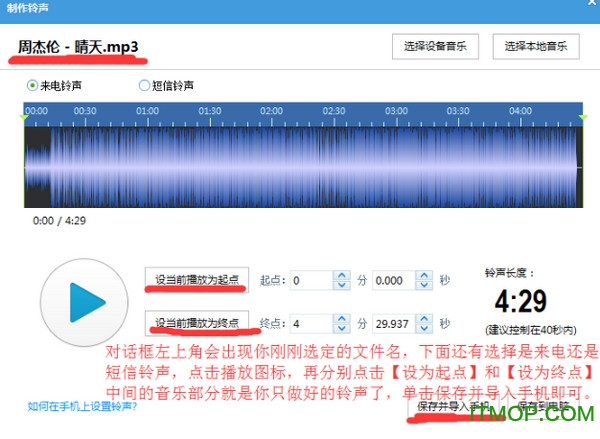Click the end point minutes field

[311, 324]
